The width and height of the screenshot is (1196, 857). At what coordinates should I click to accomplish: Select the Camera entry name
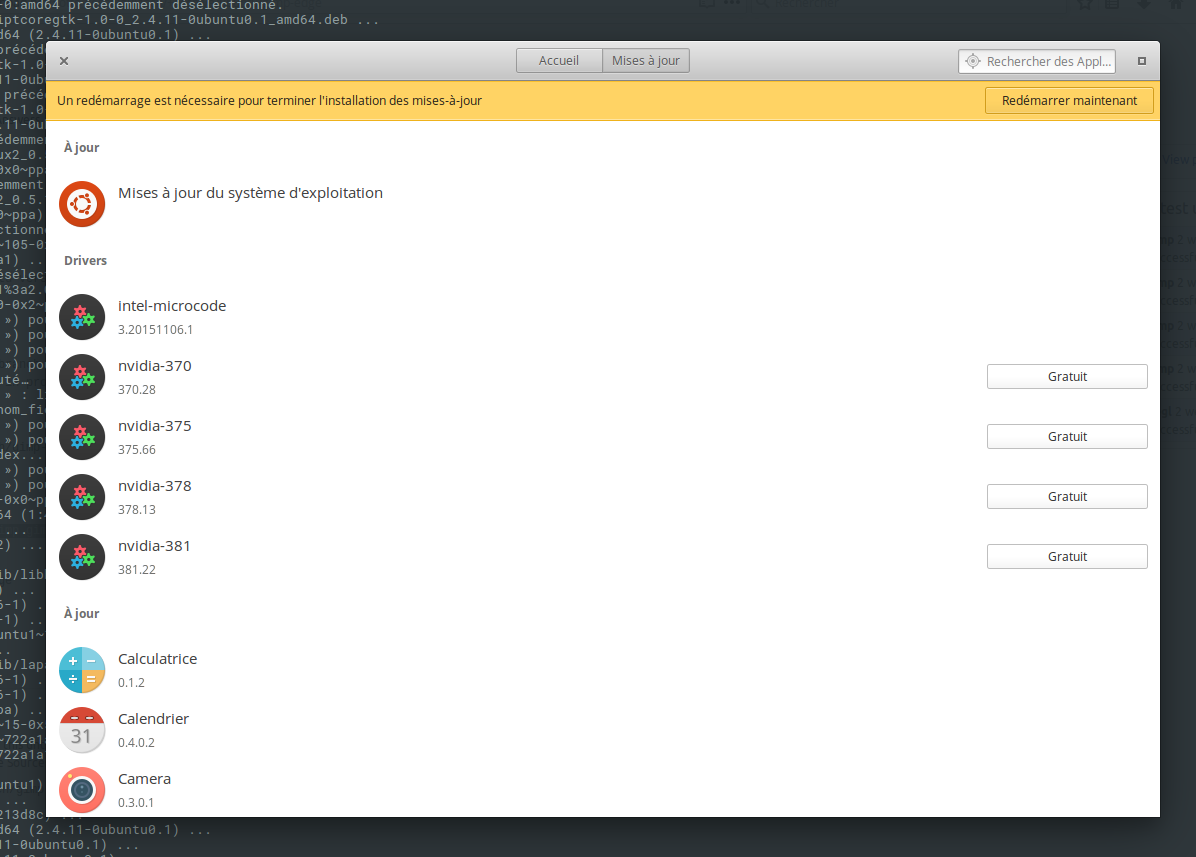(144, 779)
